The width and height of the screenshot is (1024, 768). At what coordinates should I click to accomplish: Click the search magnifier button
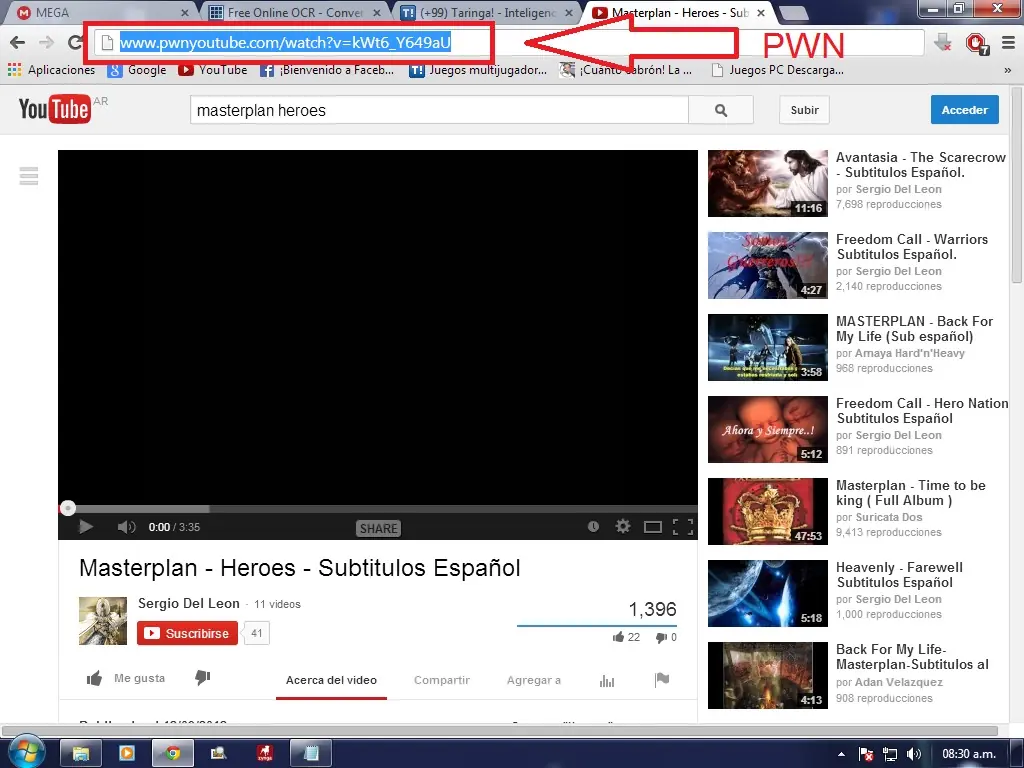[x=720, y=110]
